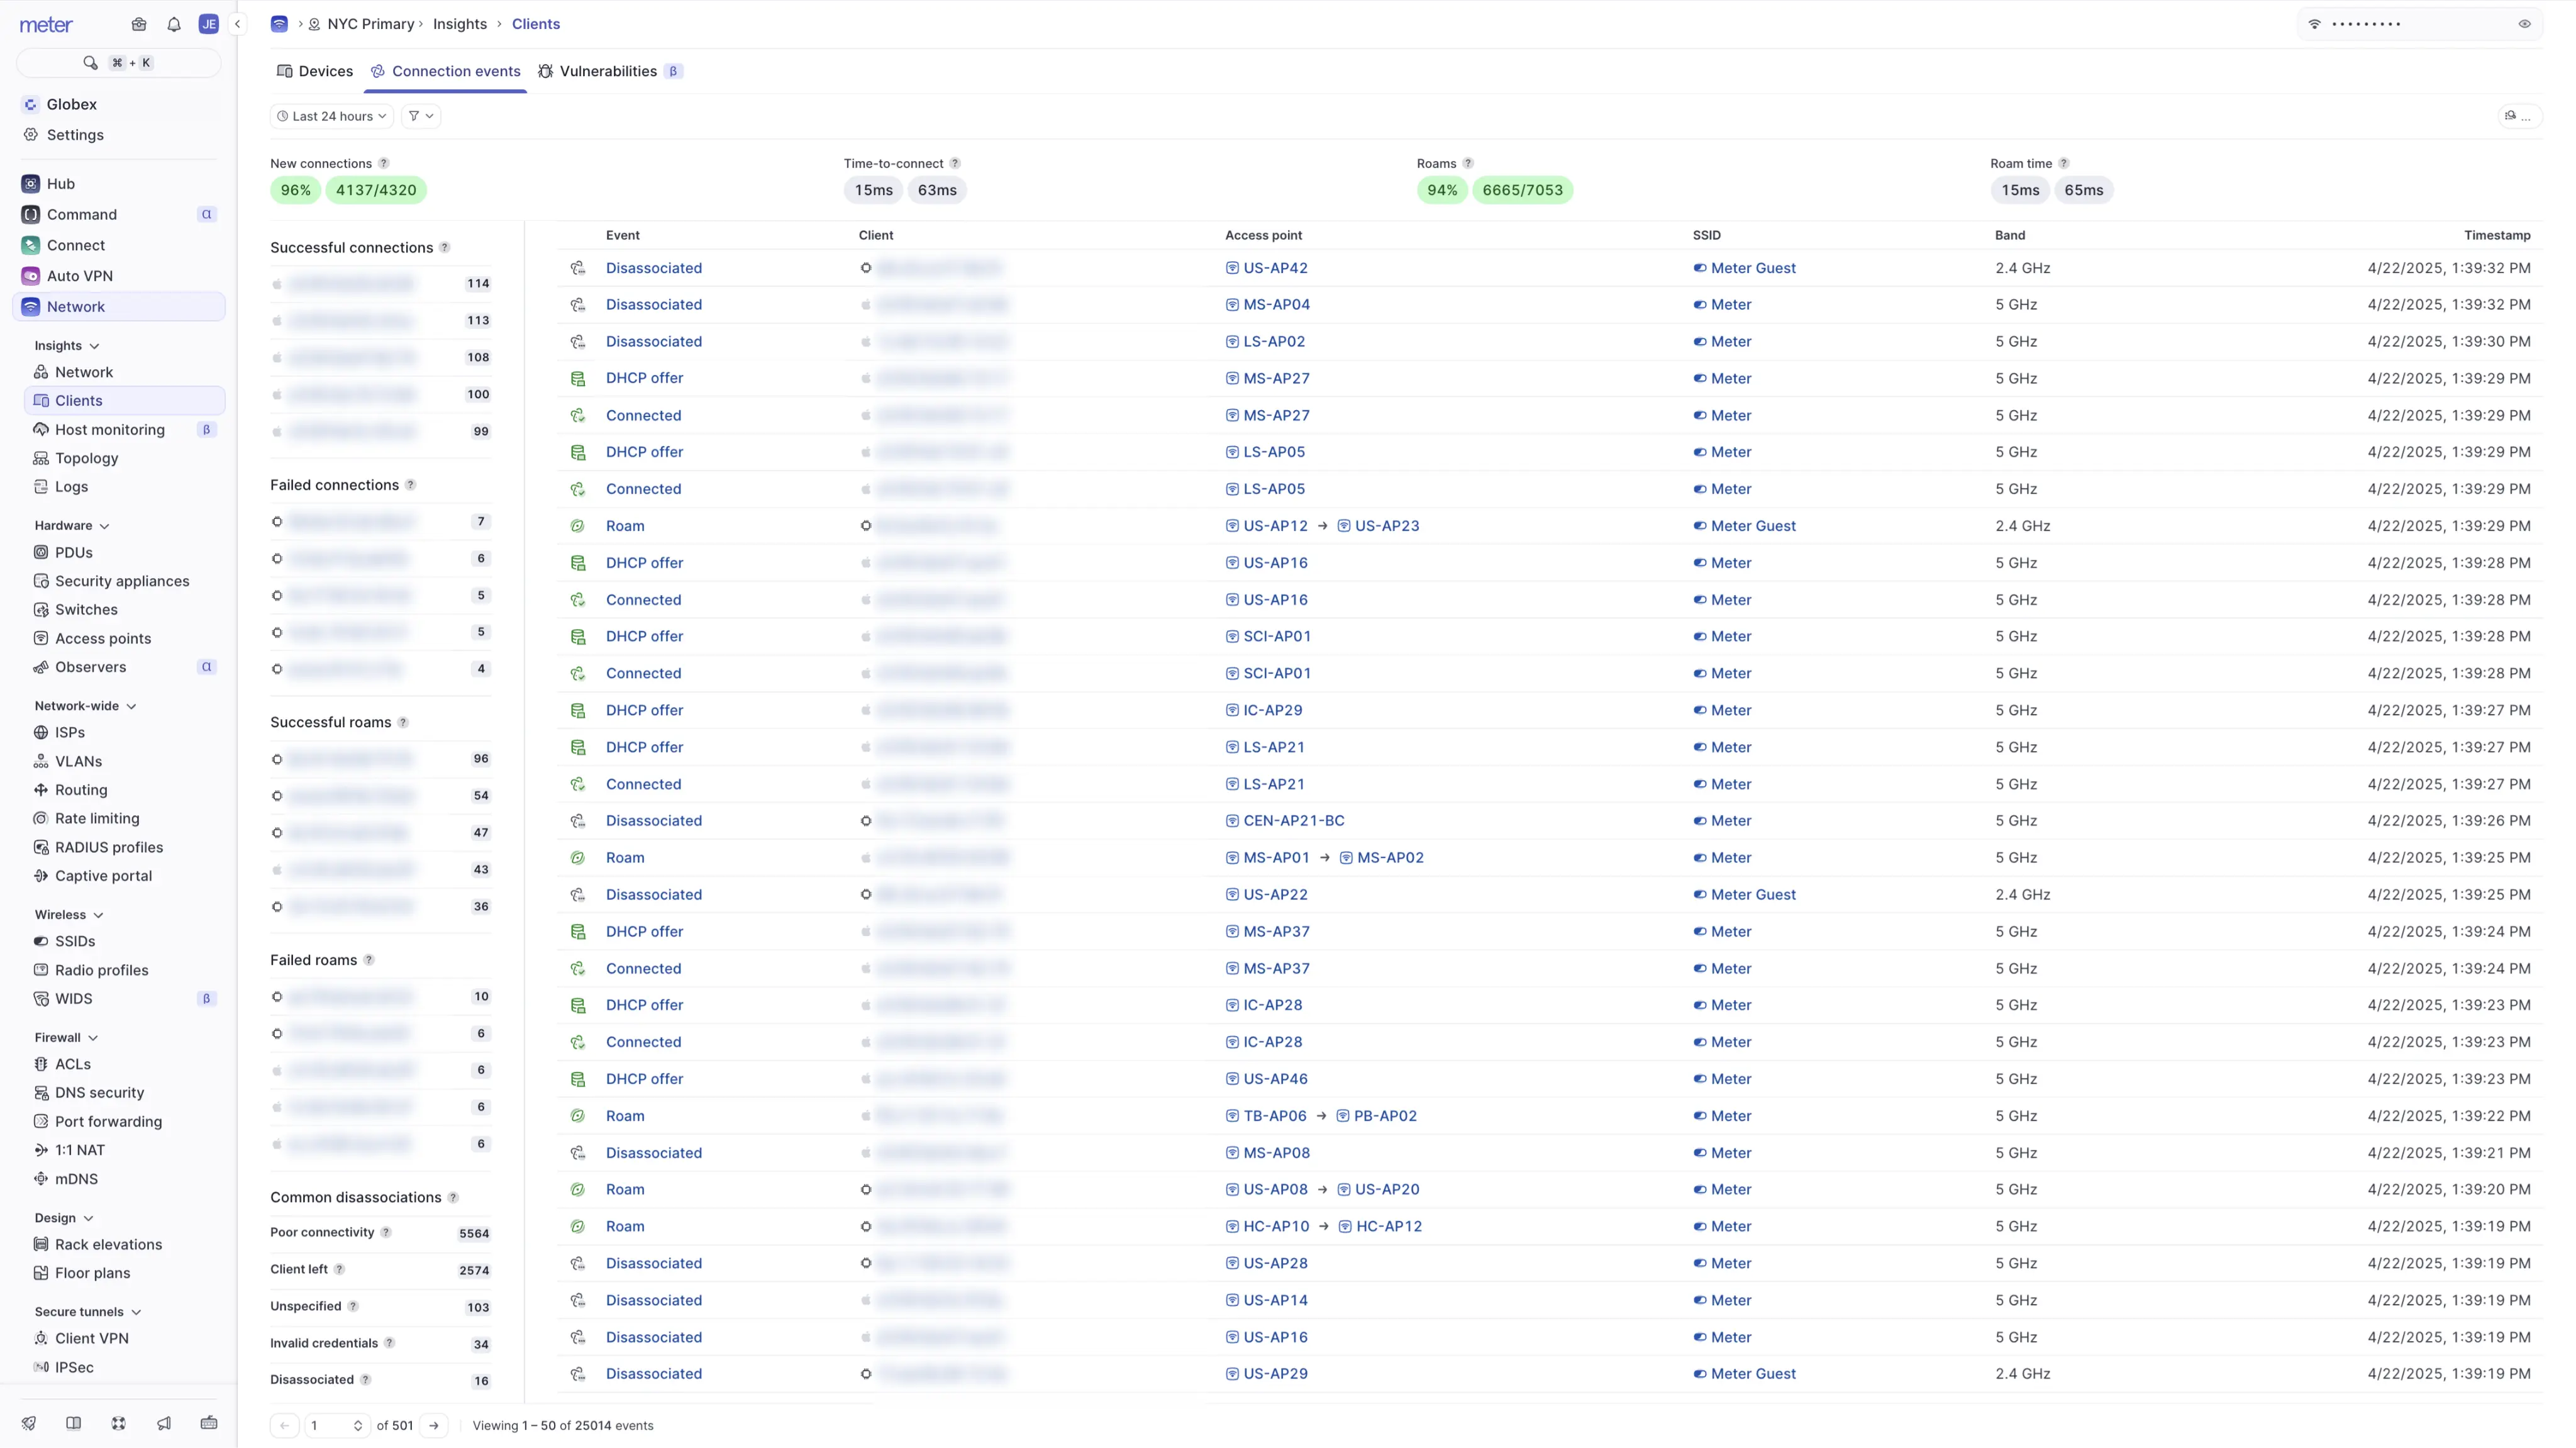2576x1448 pixels.
Task: Open the filter dropdown
Action: coord(421,116)
